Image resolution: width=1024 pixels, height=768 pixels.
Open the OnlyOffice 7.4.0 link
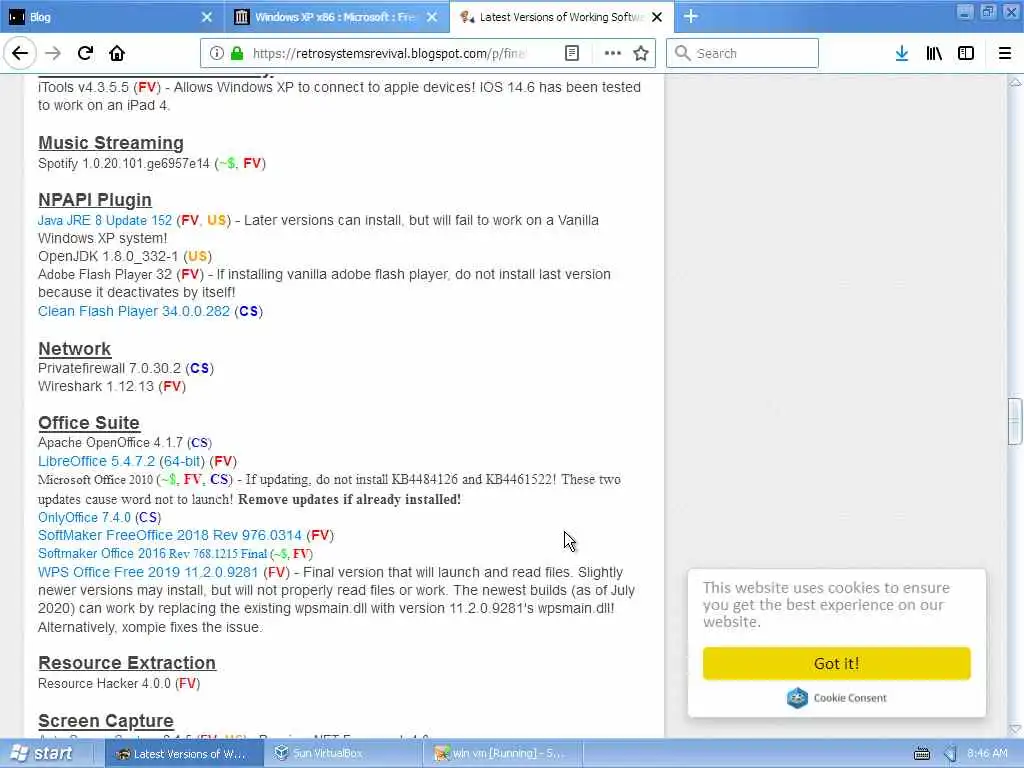coord(84,517)
